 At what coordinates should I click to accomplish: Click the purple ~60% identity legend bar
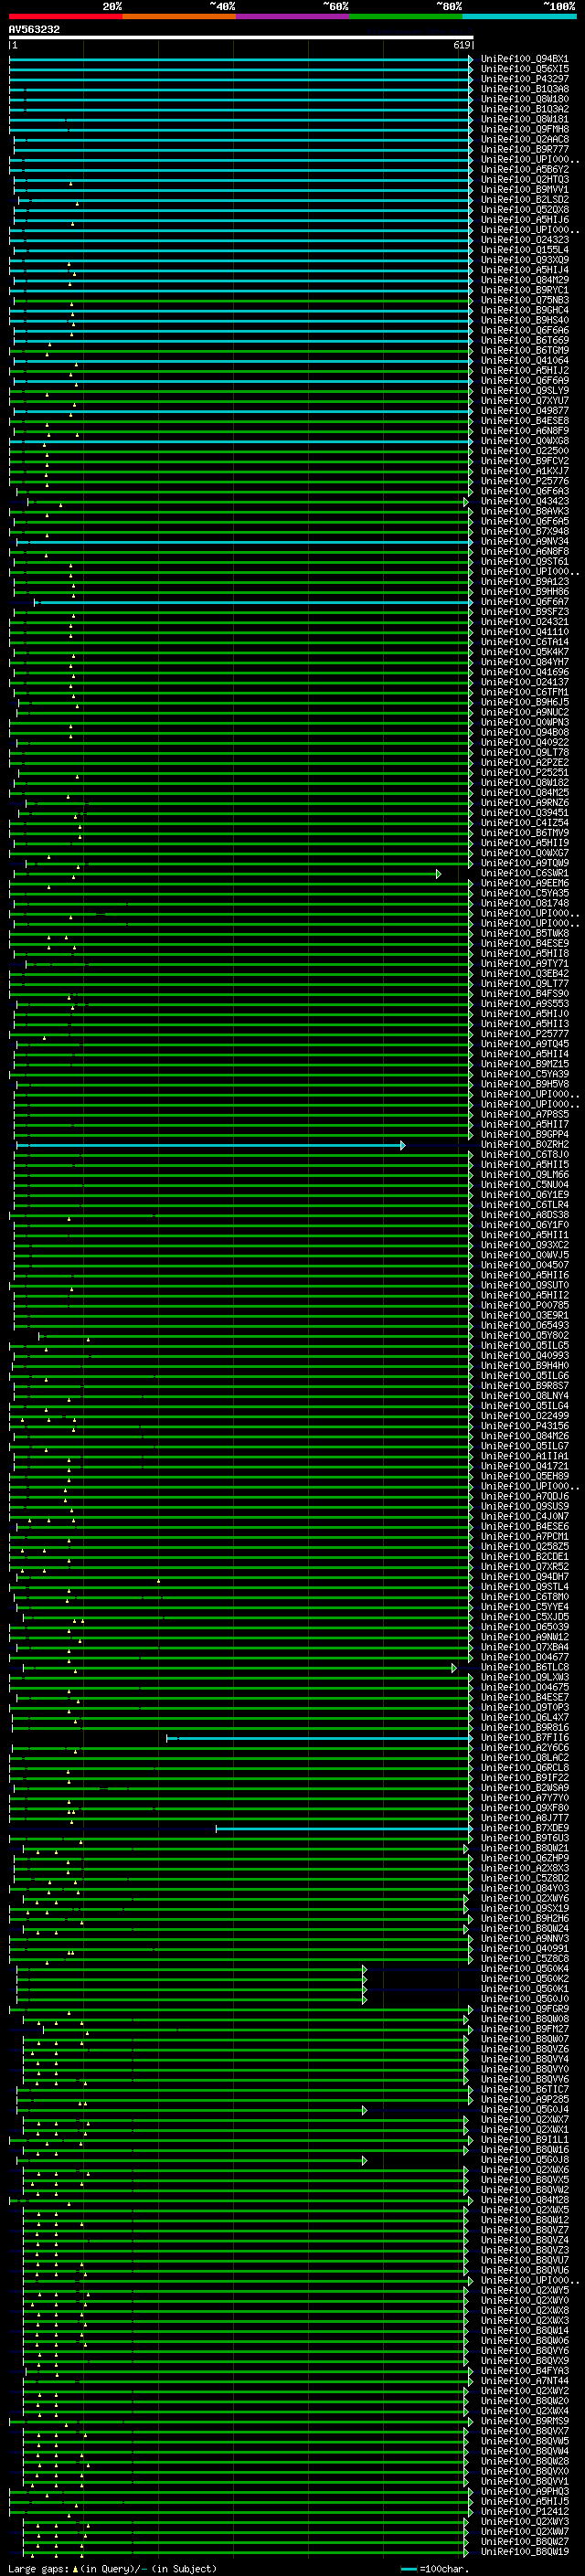[293, 17]
